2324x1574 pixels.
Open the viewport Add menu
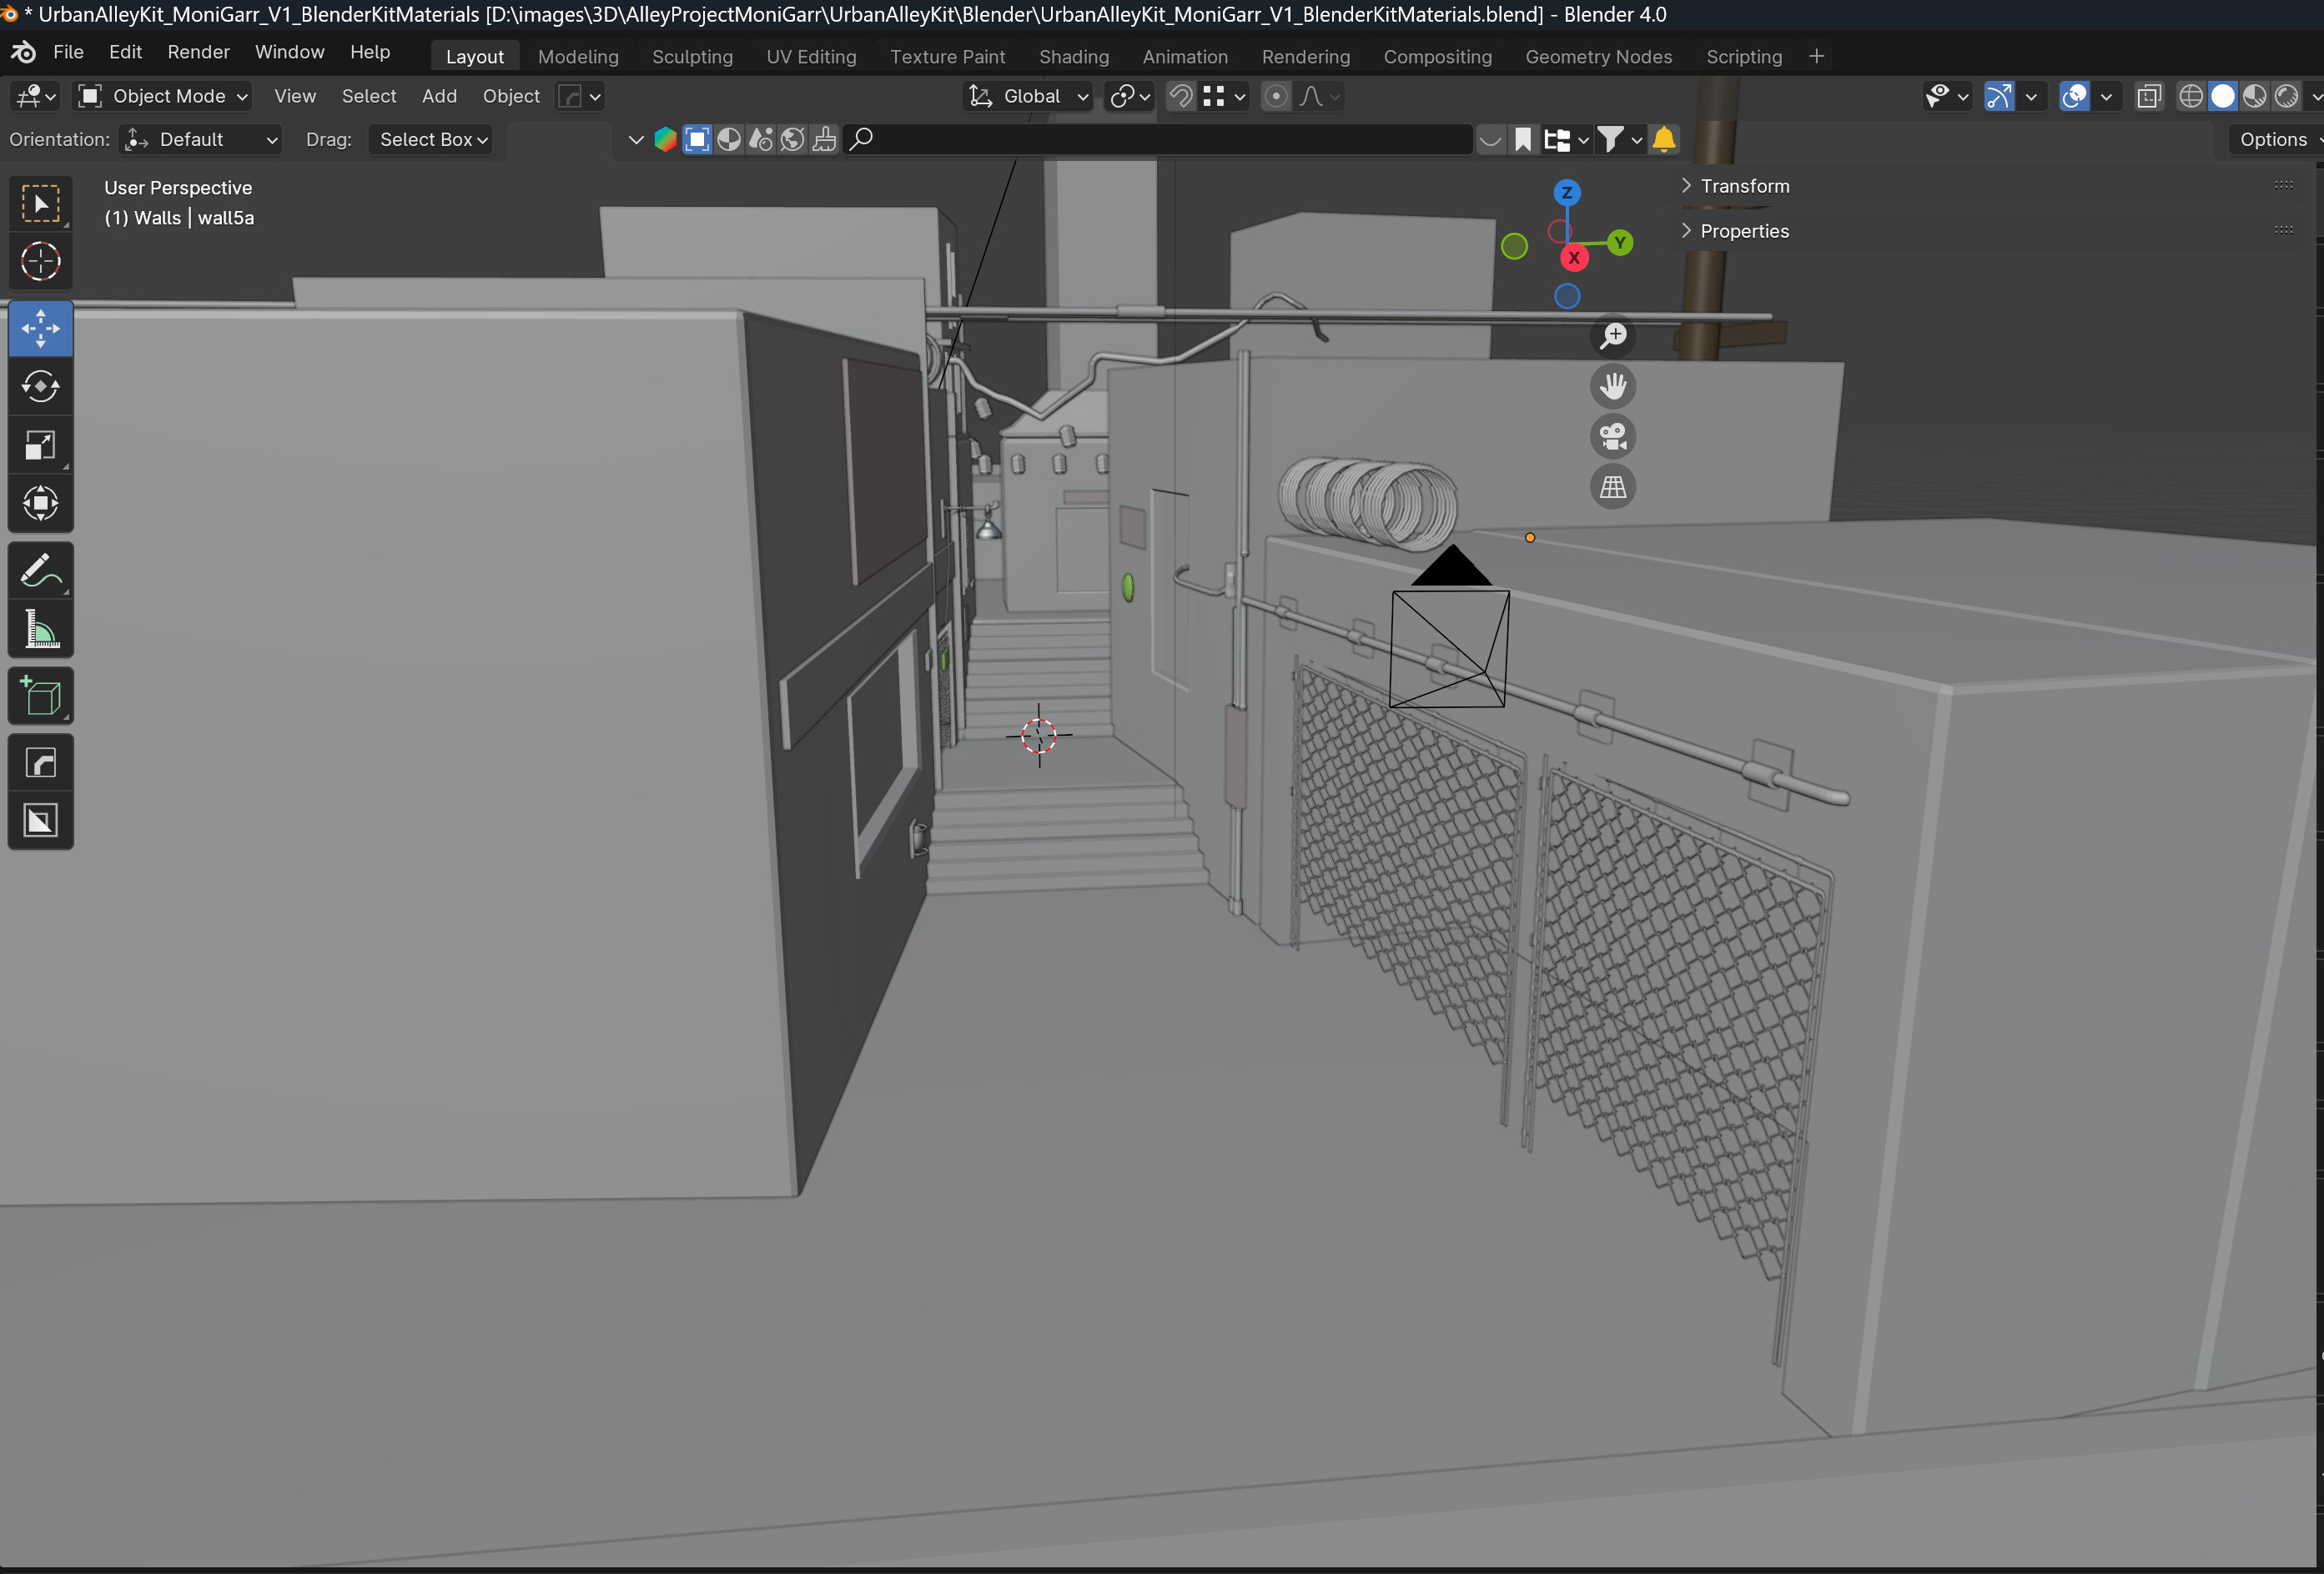(439, 96)
